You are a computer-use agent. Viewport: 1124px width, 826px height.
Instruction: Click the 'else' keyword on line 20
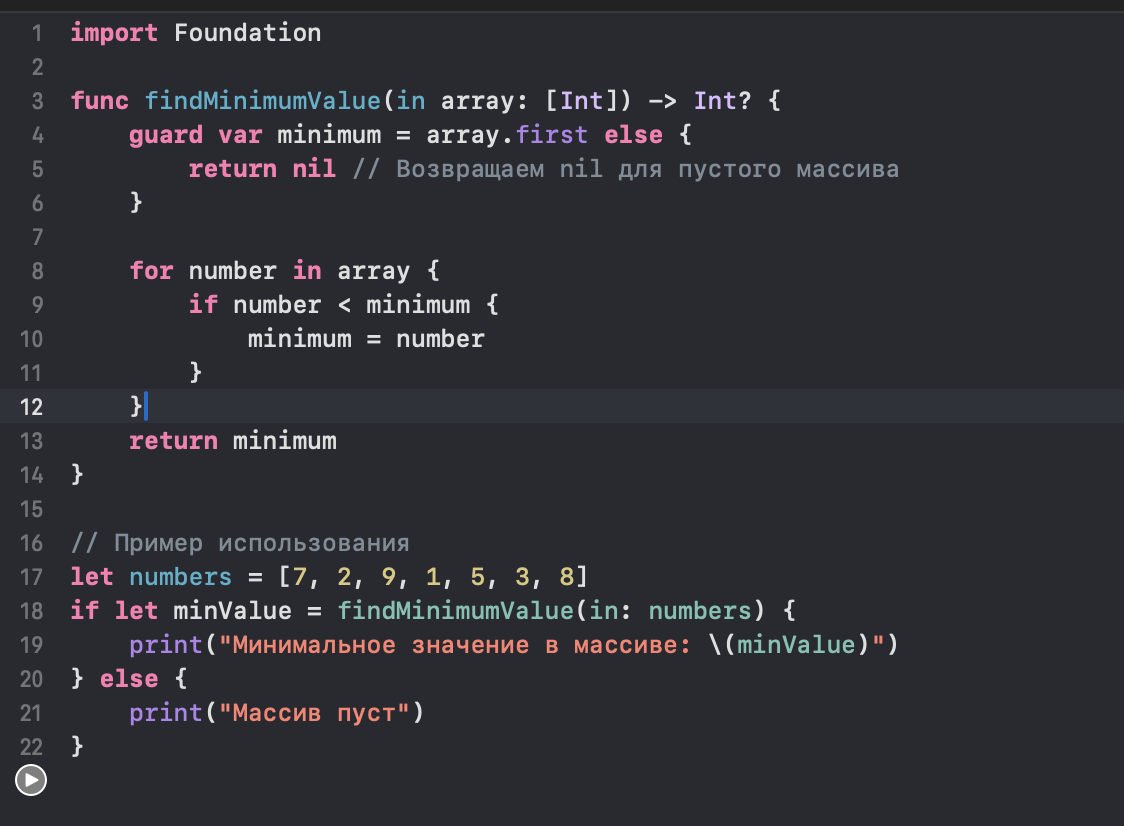pos(129,678)
